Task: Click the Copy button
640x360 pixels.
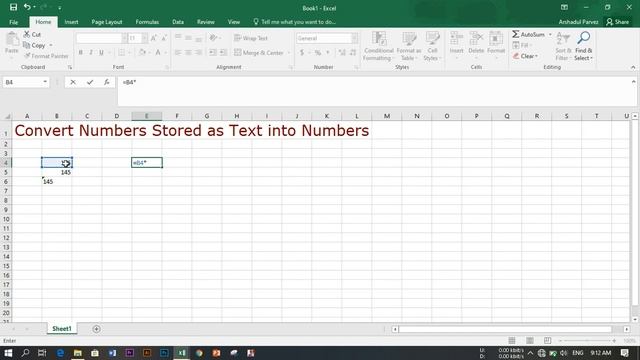Action: pos(34,45)
